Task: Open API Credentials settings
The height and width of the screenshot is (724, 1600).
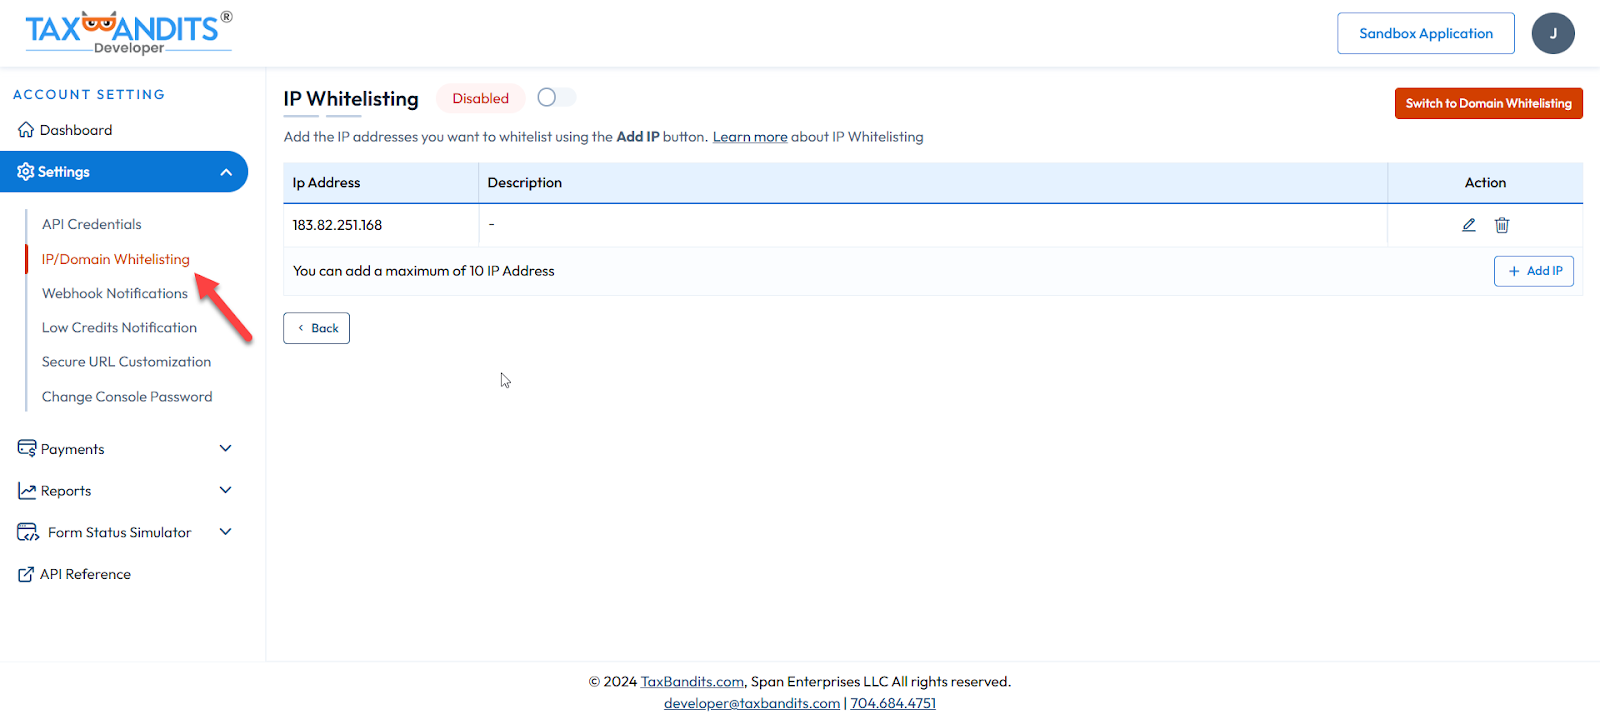Action: (x=92, y=224)
